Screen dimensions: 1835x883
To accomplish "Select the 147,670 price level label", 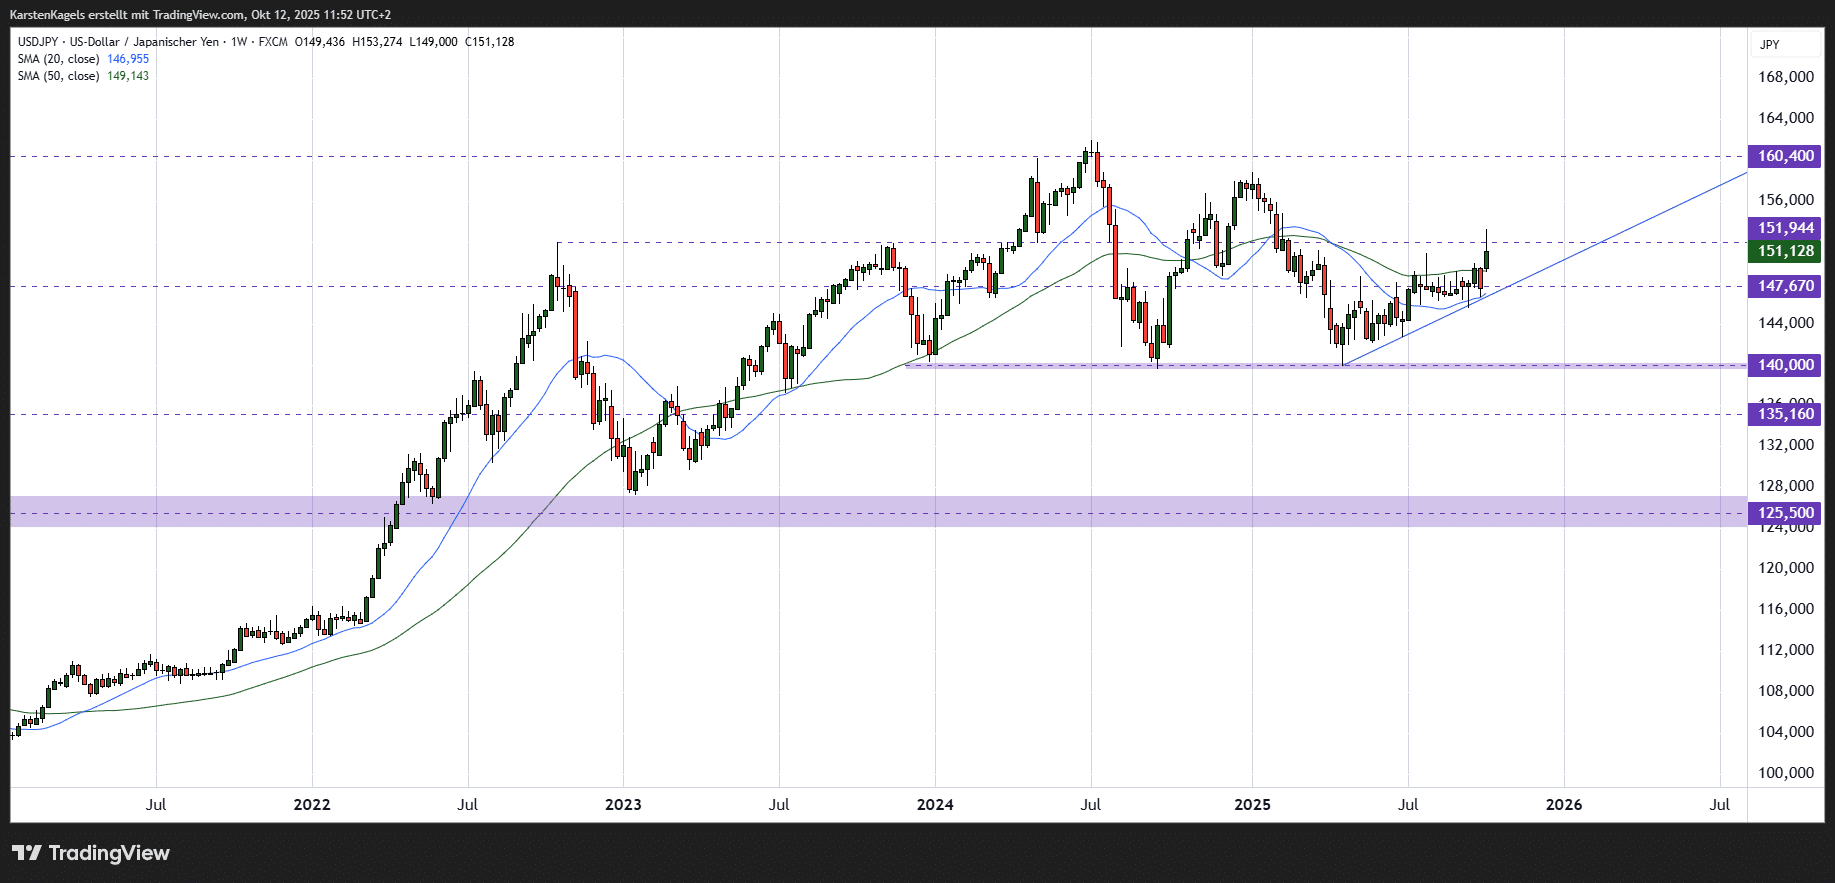I will tap(1785, 286).
